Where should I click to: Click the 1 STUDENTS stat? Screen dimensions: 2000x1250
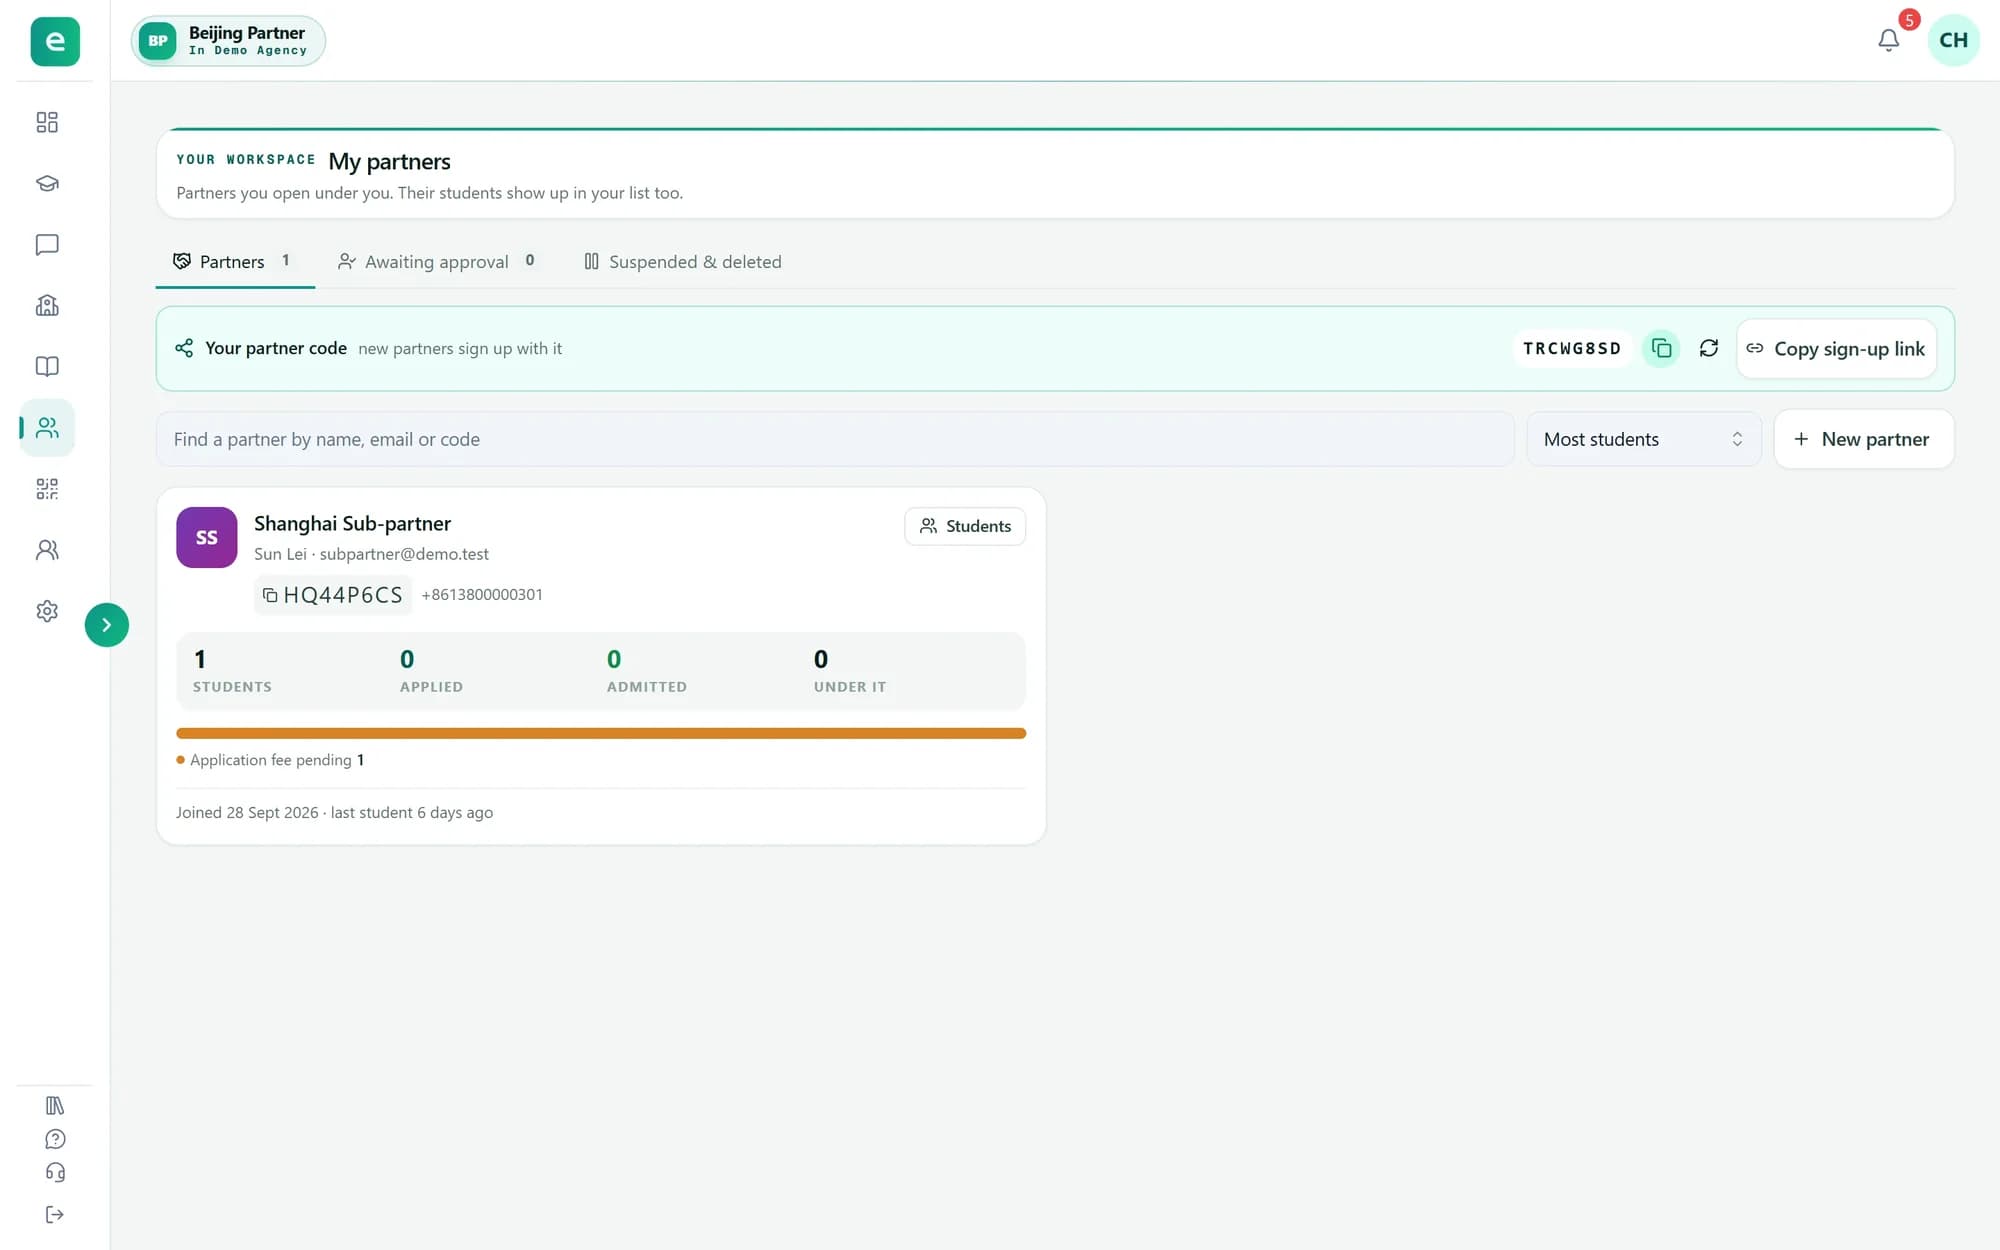point(232,671)
